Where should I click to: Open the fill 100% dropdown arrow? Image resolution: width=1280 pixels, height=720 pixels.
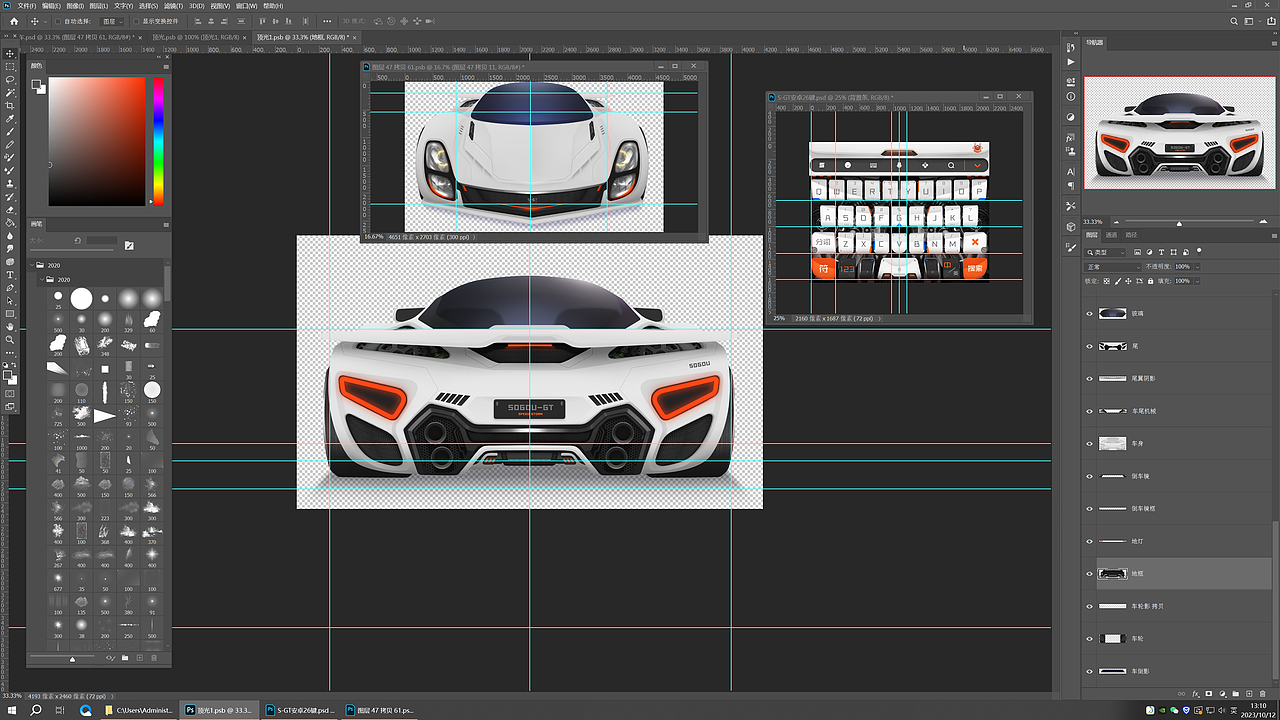1196,281
